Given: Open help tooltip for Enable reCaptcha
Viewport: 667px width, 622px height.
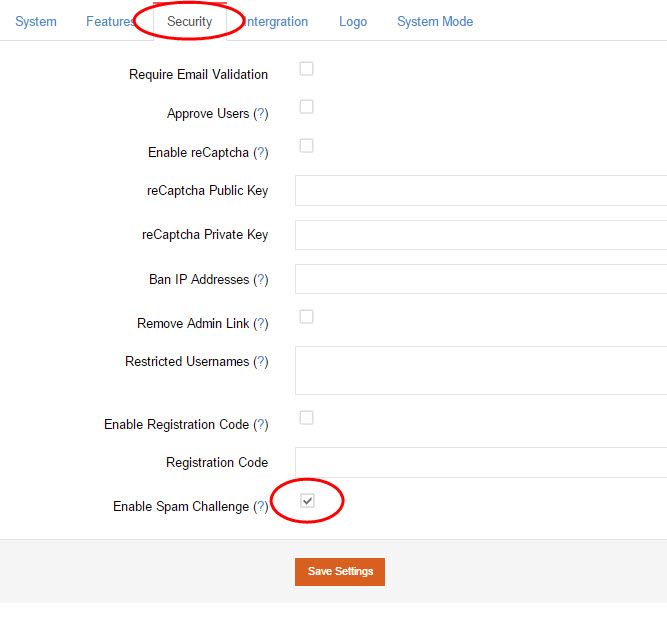Looking at the screenshot, I should tap(261, 152).
